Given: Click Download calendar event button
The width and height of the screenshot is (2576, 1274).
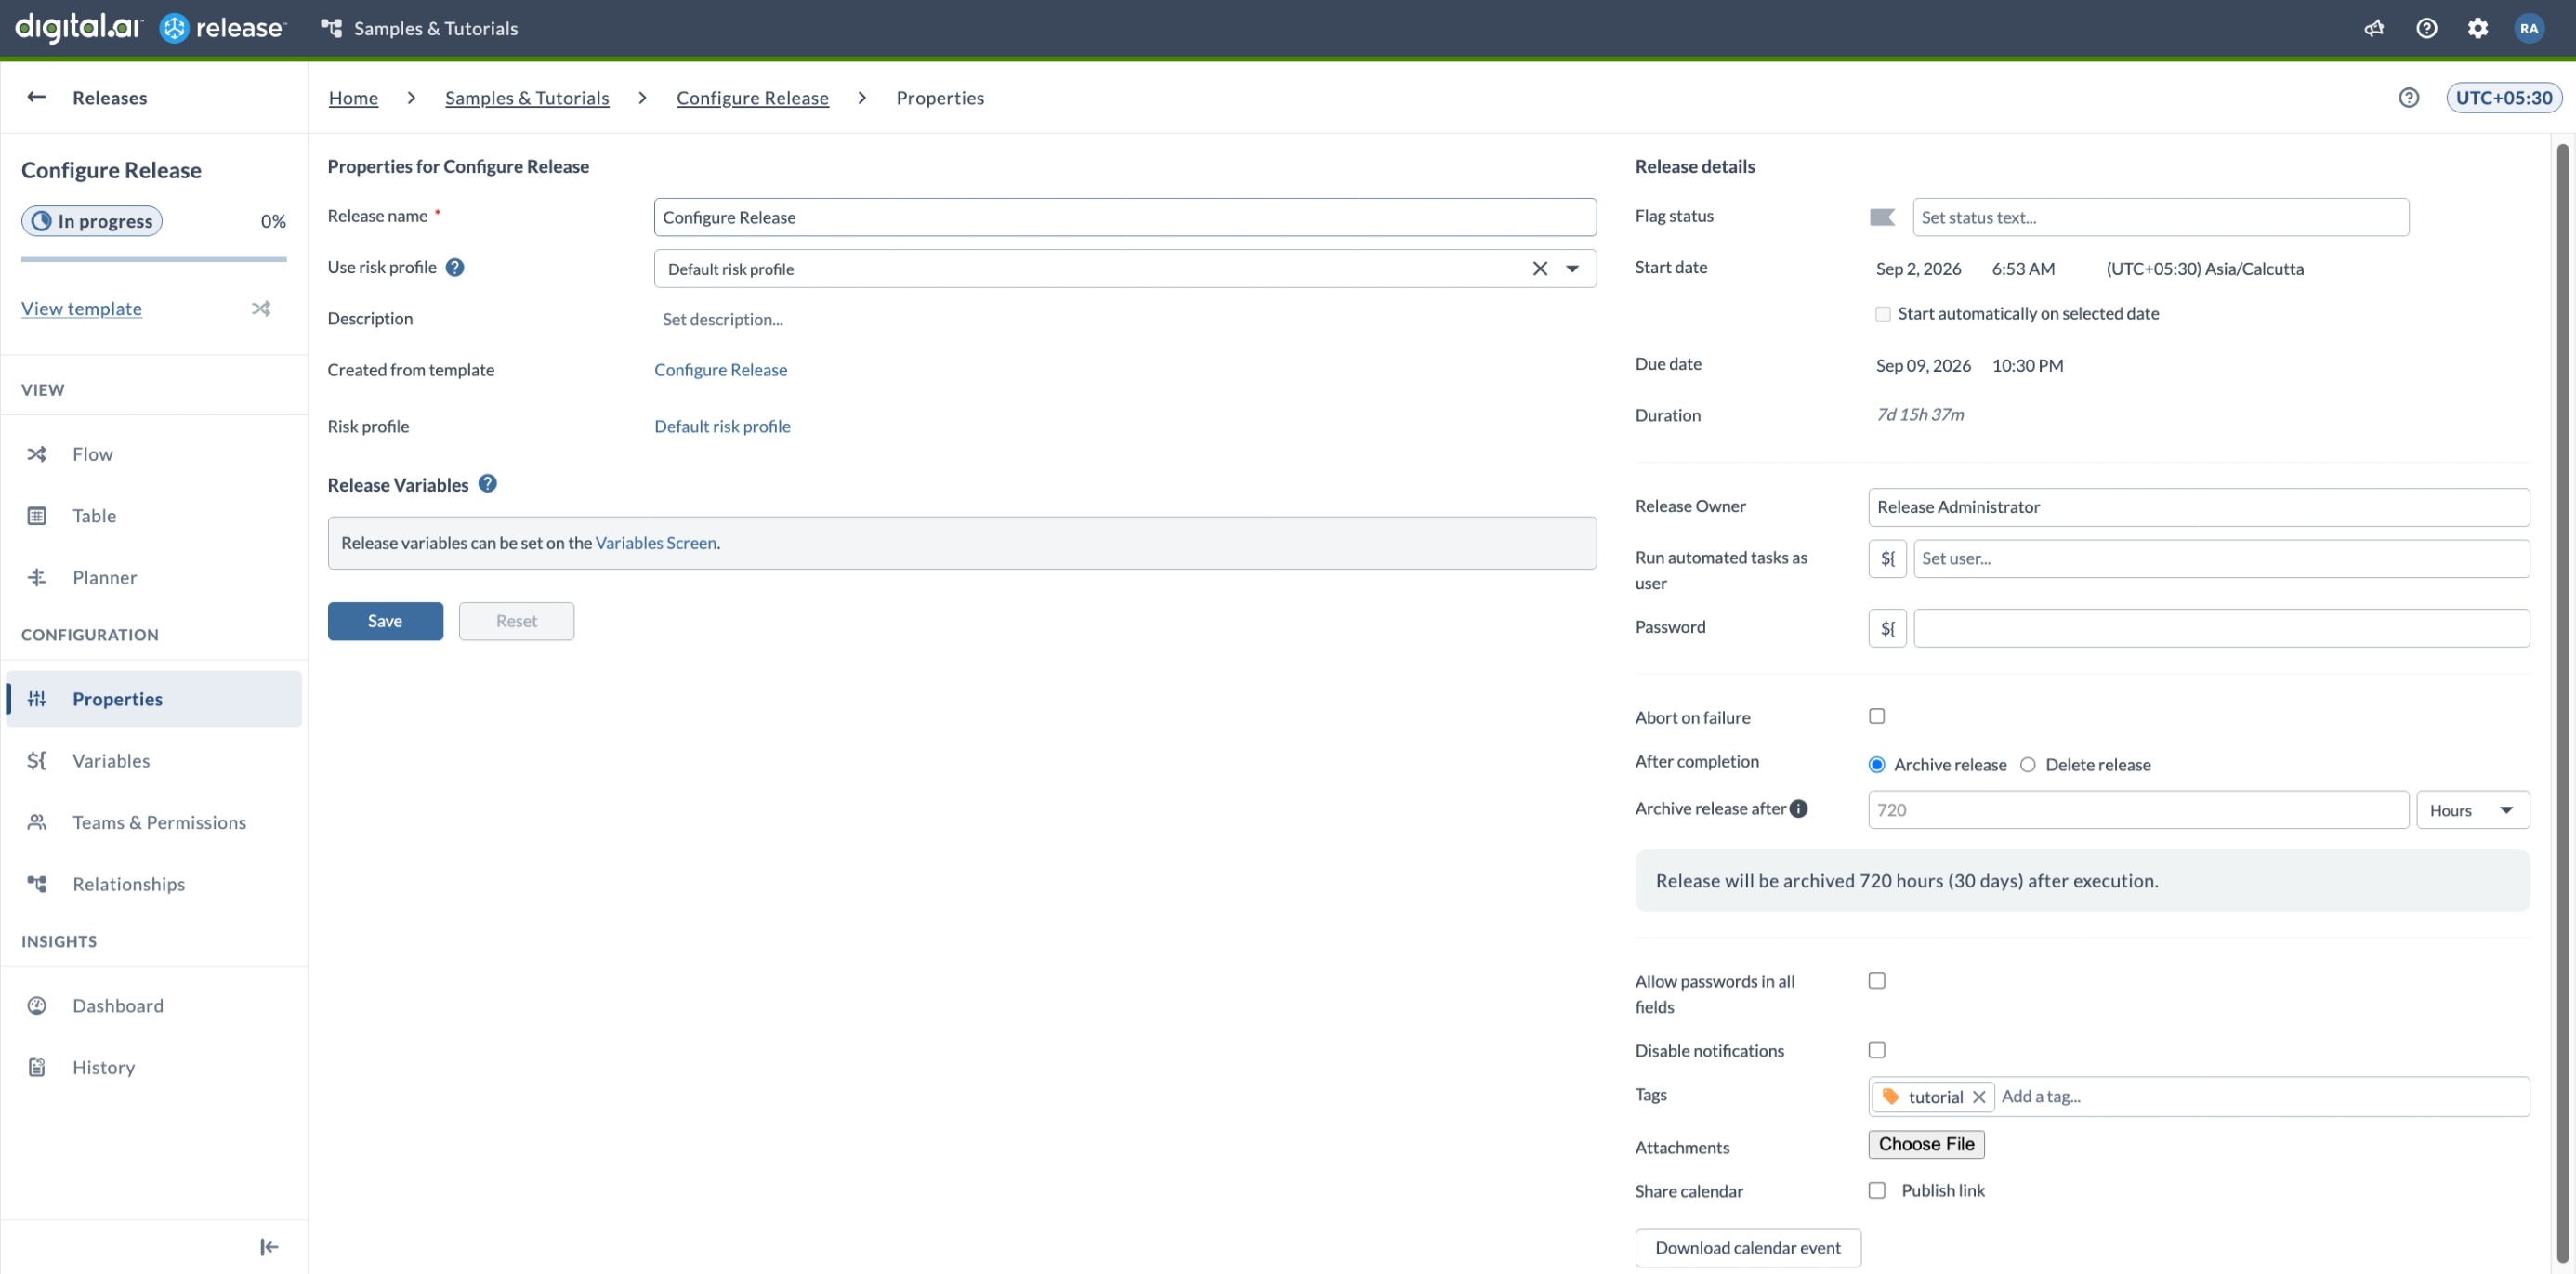Looking at the screenshot, I should tap(1747, 1247).
